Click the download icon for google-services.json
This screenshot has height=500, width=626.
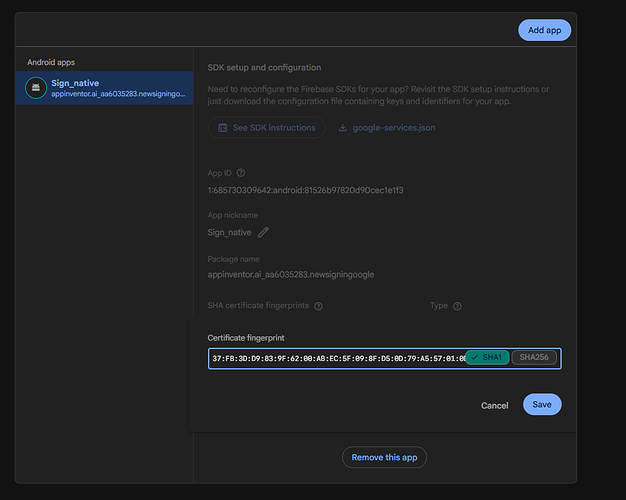(x=343, y=128)
